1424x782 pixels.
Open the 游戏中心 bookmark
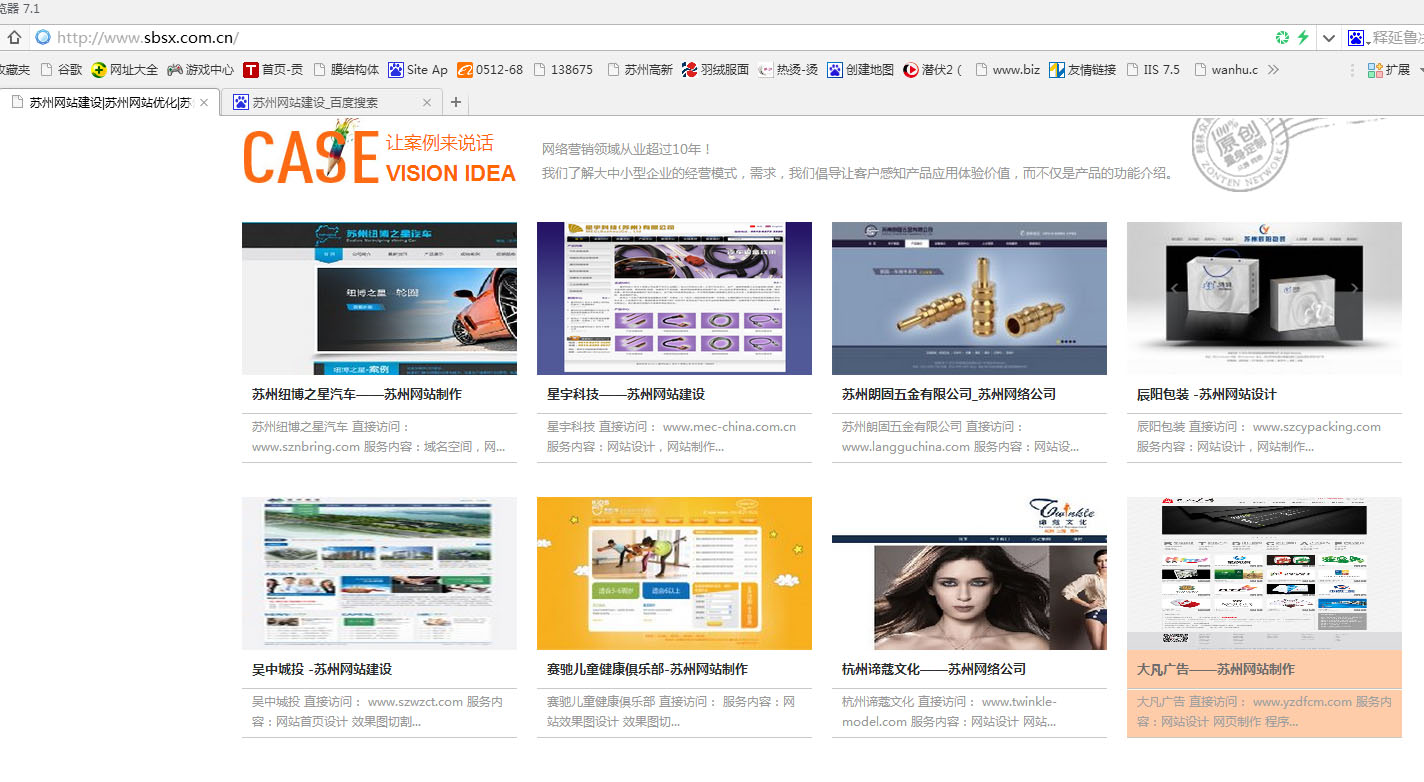pyautogui.click(x=200, y=70)
